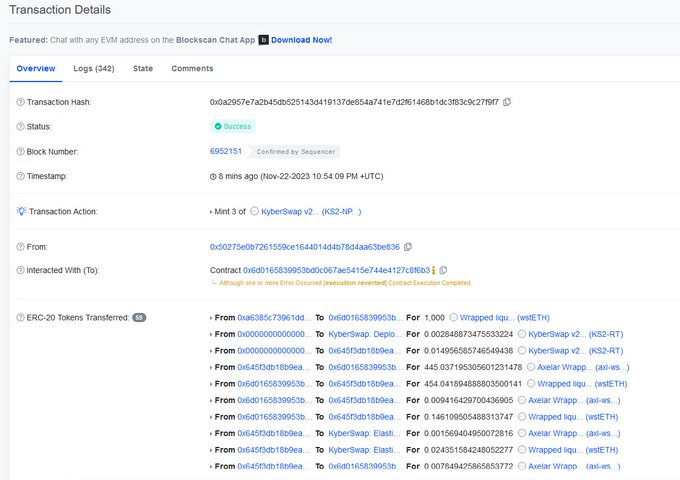Click help icon next to From label

tap(20, 247)
